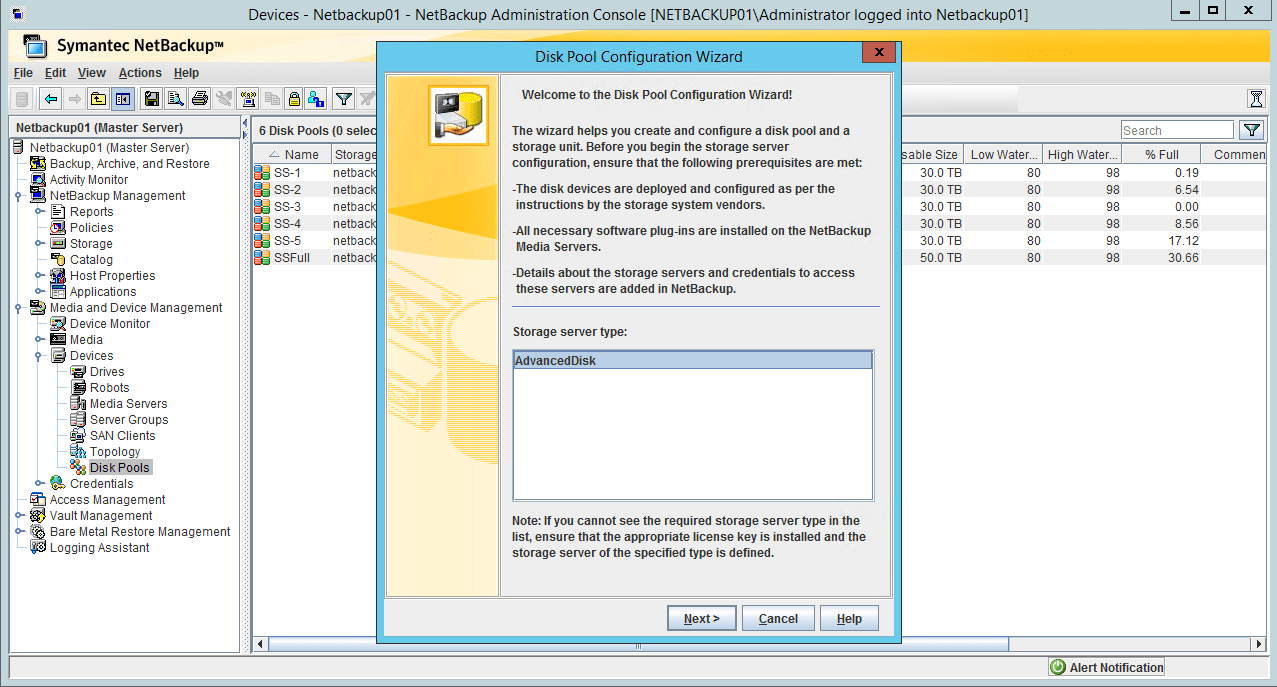
Task: Sort by the % Full column header
Action: 1160,153
